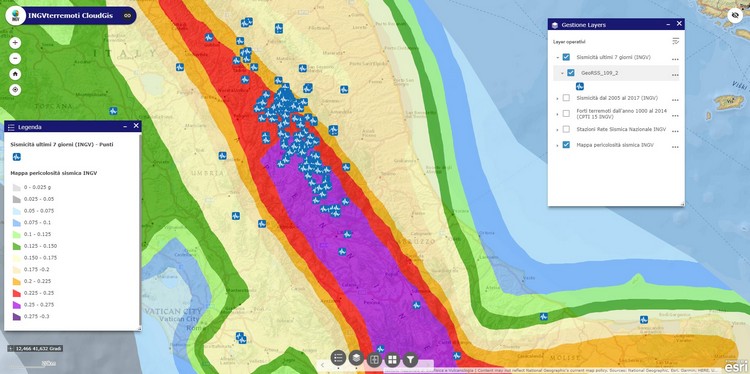The height and width of the screenshot is (374, 750).
Task: Click the 'Layer operativi' heading
Action: pyautogui.click(x=569, y=42)
